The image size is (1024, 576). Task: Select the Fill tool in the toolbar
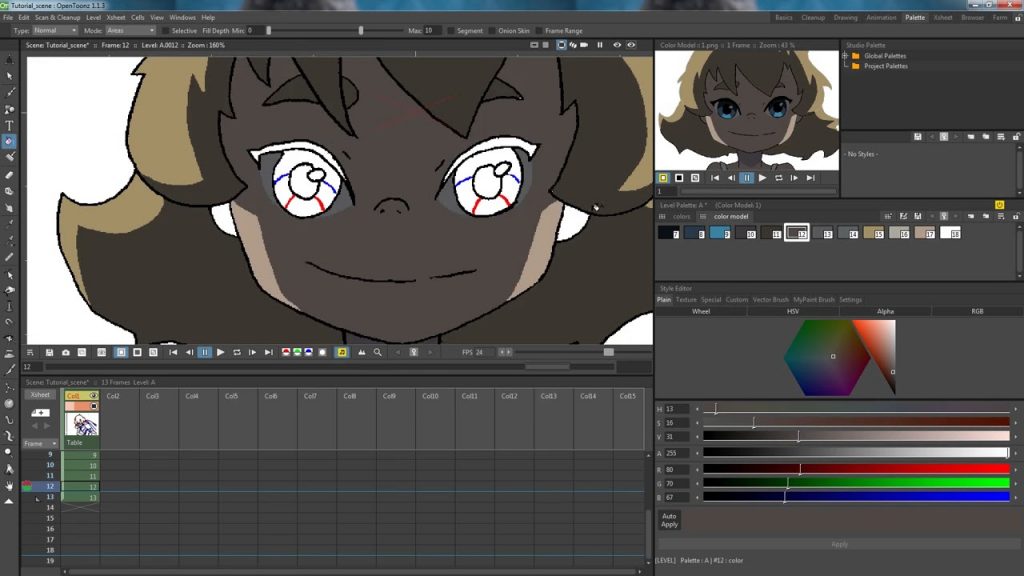[x=9, y=142]
